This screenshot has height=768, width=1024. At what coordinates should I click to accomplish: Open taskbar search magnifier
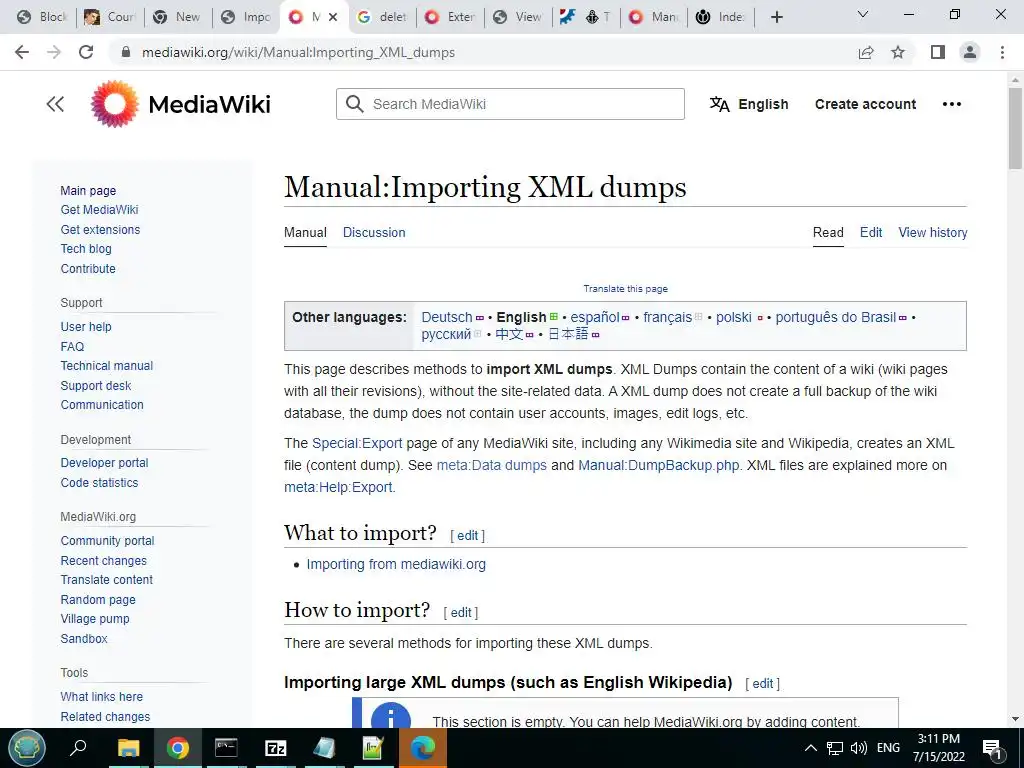pos(78,748)
